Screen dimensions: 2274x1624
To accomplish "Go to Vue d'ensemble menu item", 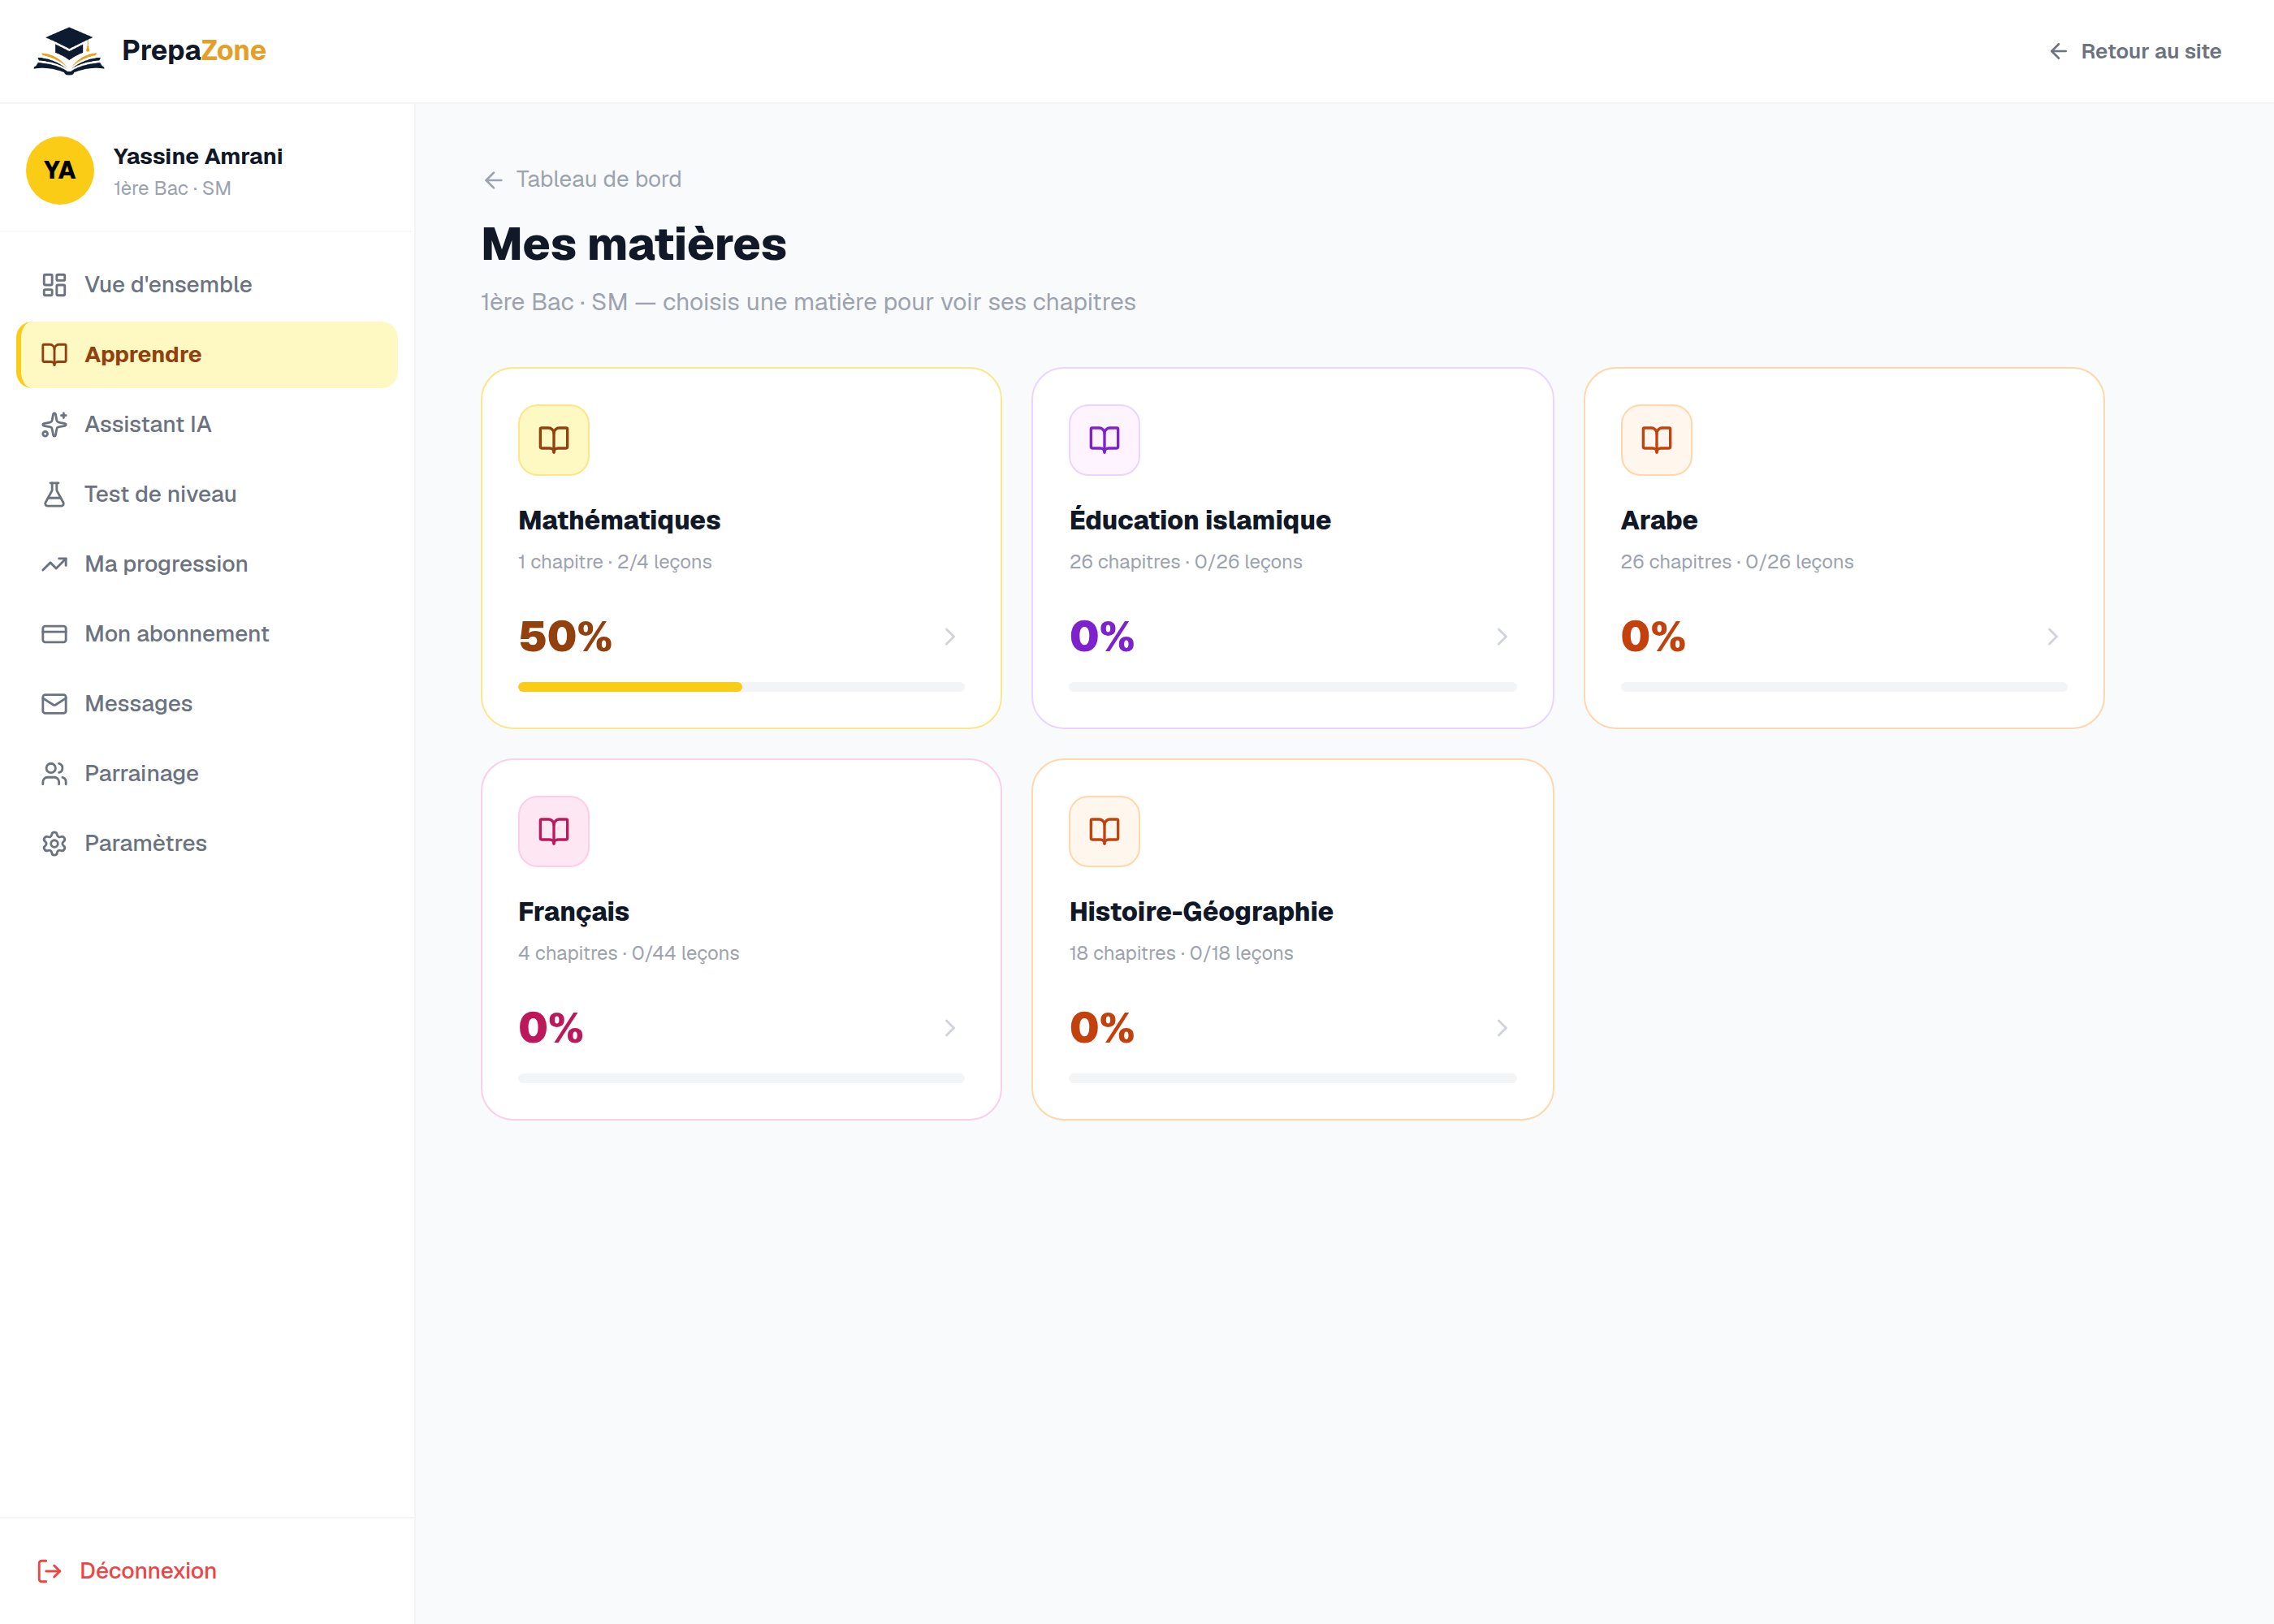I will [207, 285].
